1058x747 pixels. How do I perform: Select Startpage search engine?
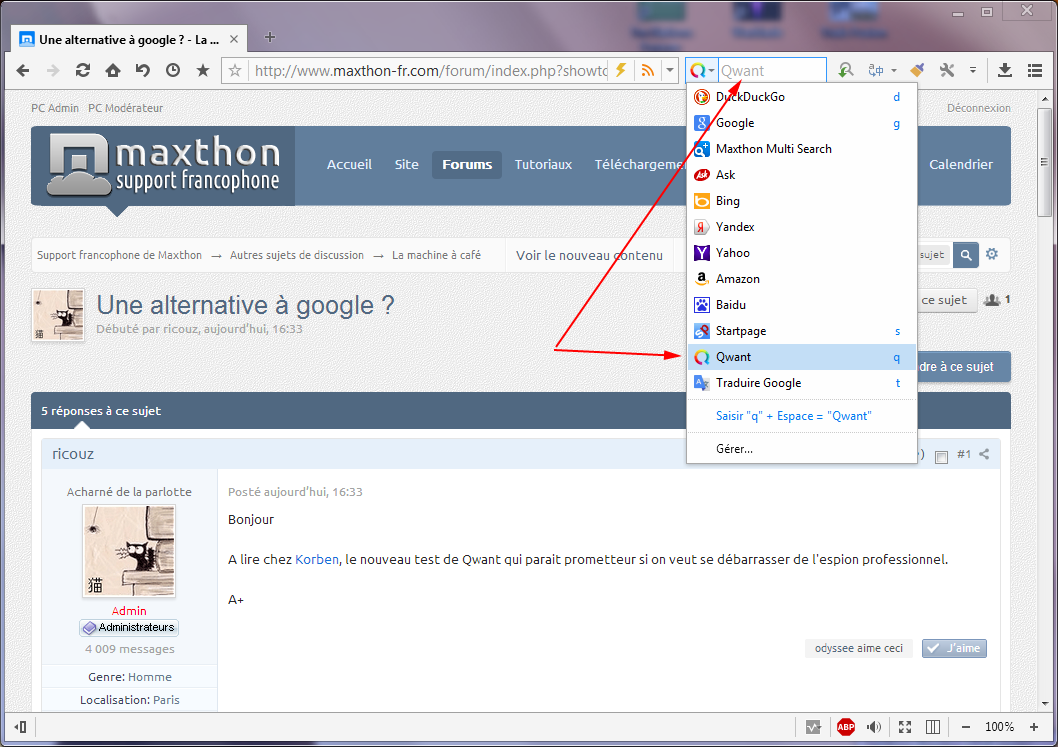click(802, 331)
